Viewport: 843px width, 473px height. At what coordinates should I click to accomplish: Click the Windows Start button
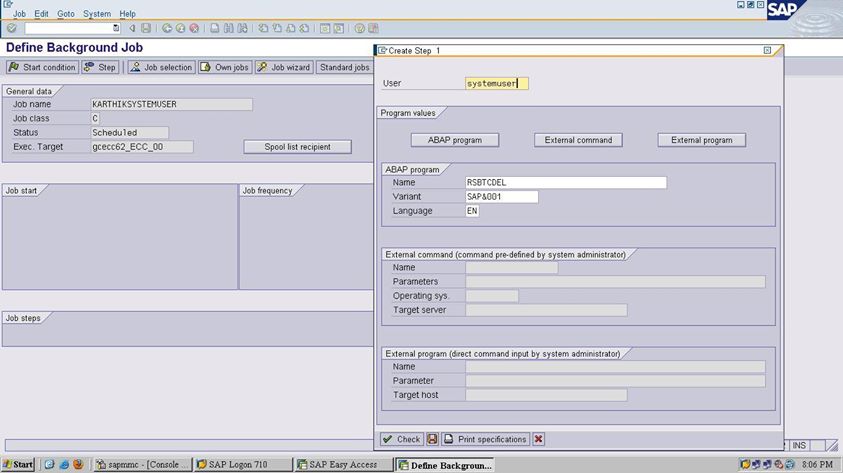tap(18, 464)
